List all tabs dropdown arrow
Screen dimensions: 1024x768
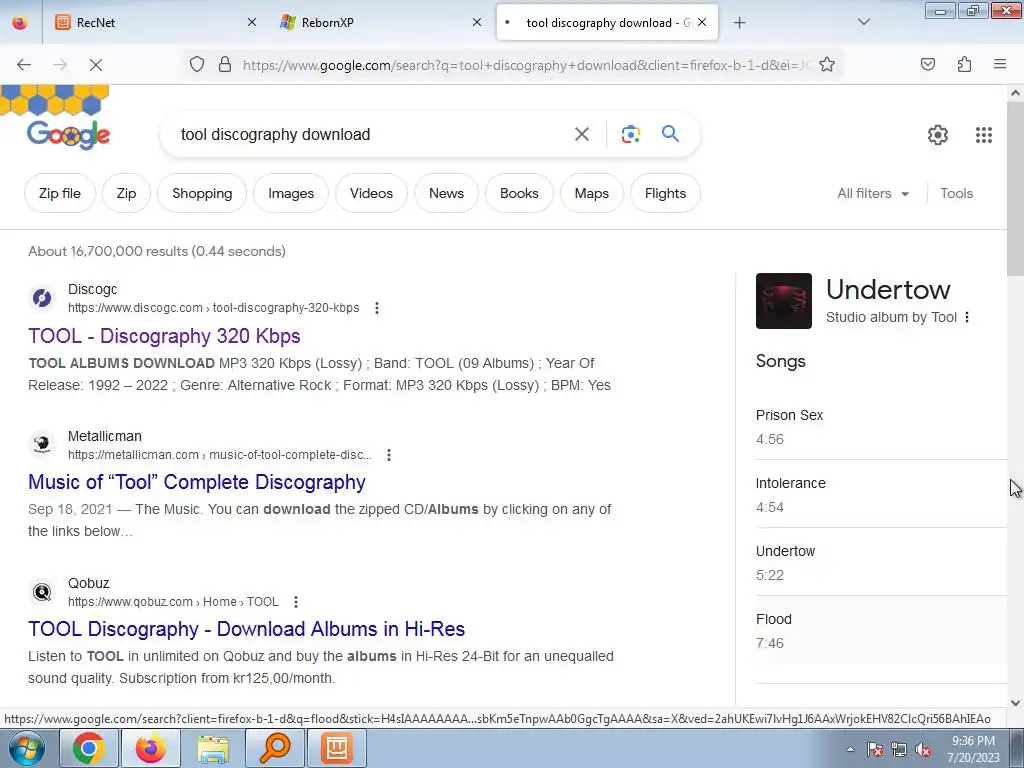pos(863,22)
